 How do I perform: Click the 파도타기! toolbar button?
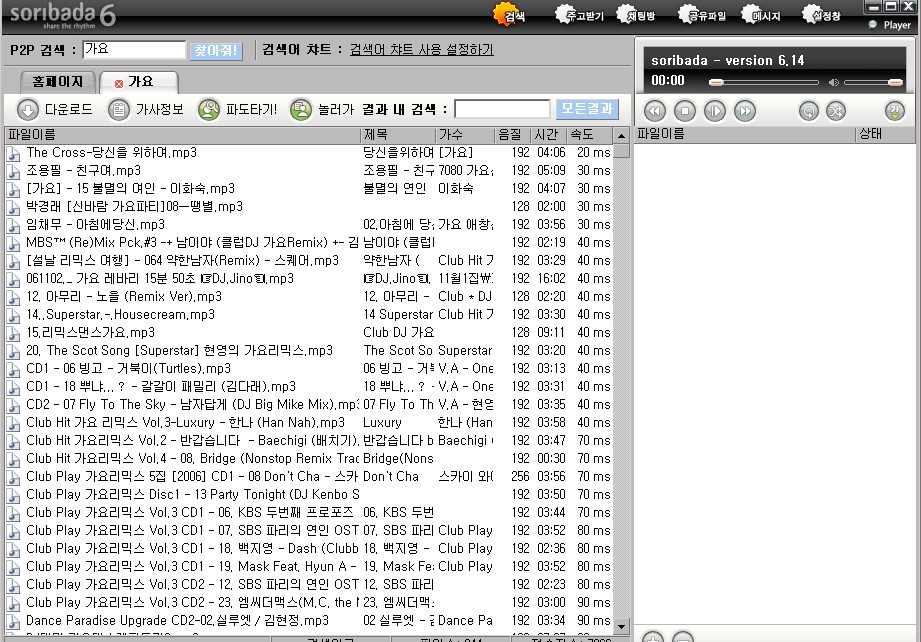(237, 109)
